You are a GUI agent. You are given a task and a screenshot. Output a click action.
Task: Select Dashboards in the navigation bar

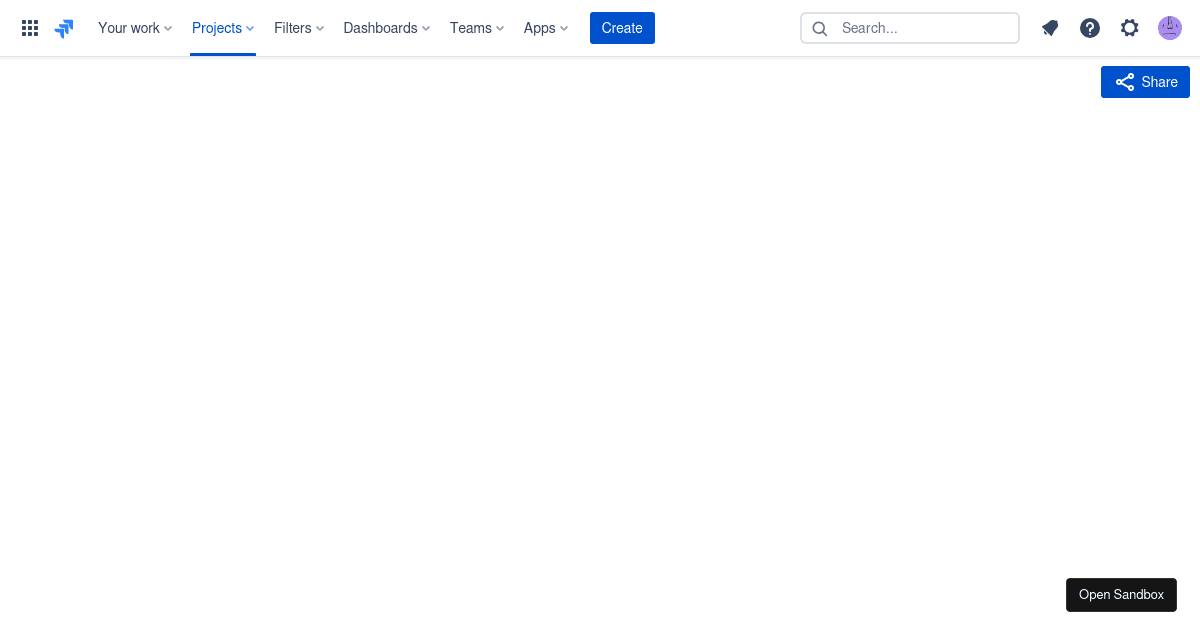click(x=380, y=27)
